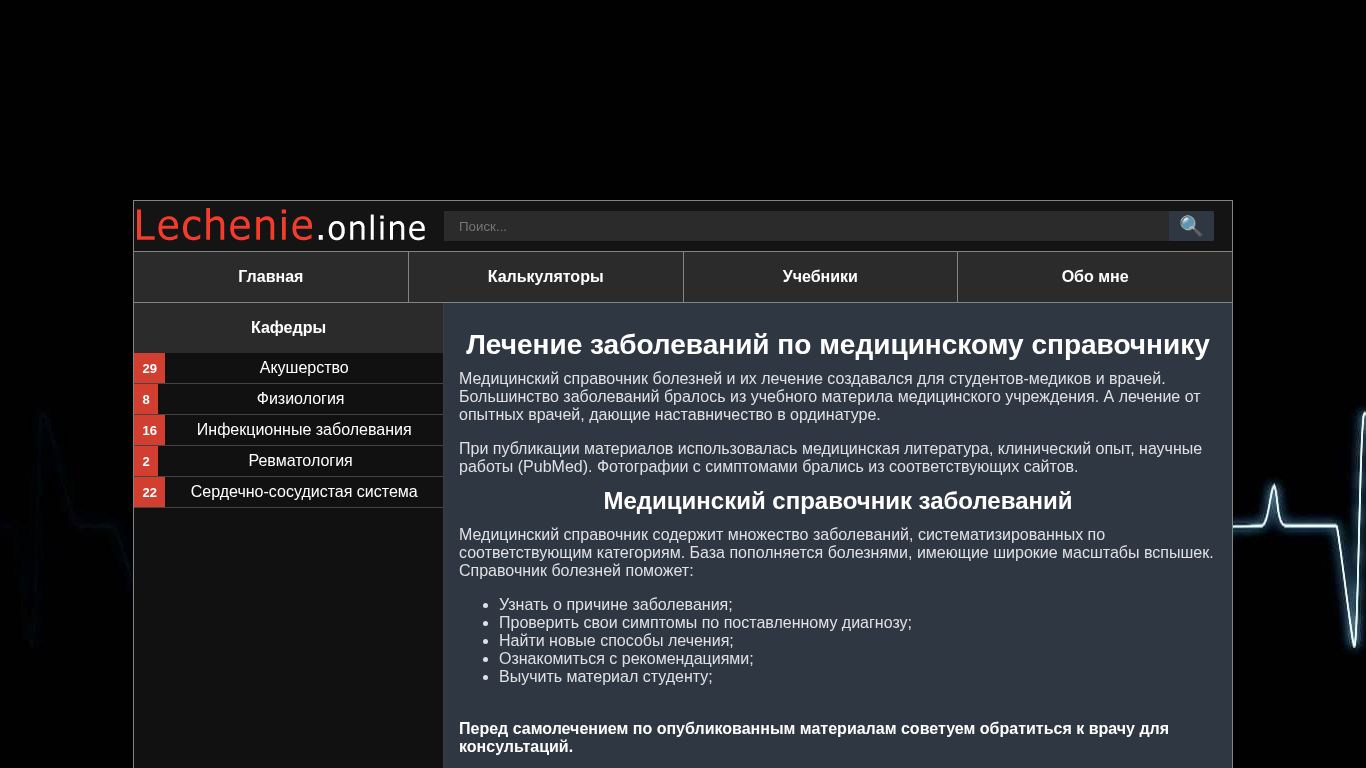Click the heading Лечение заболеваний по медицинскому справочнику
The height and width of the screenshot is (768, 1366).
(x=838, y=345)
